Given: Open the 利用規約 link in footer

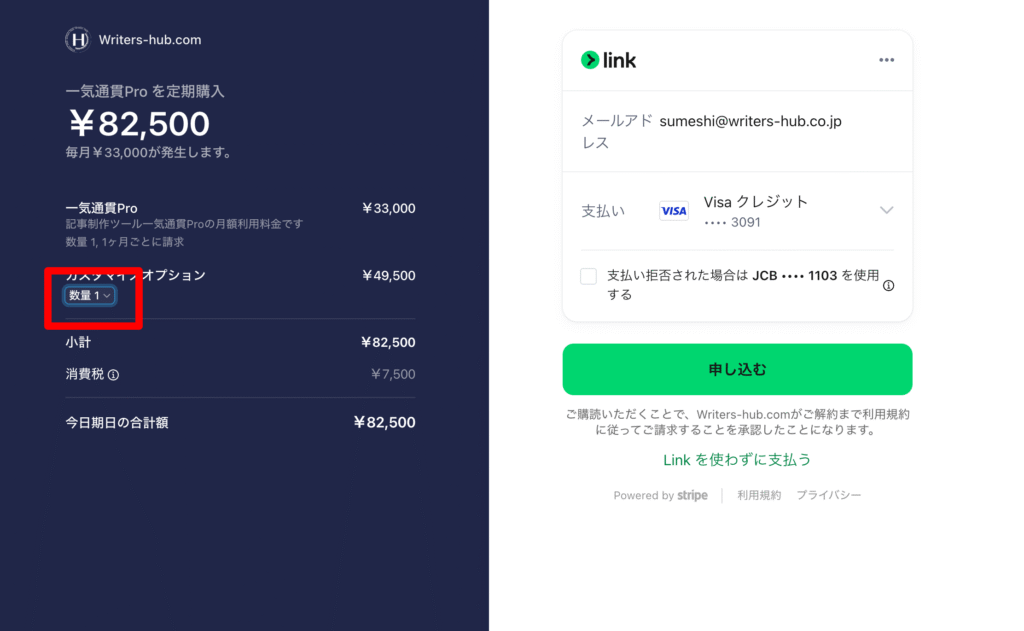Looking at the screenshot, I should coord(759,496).
